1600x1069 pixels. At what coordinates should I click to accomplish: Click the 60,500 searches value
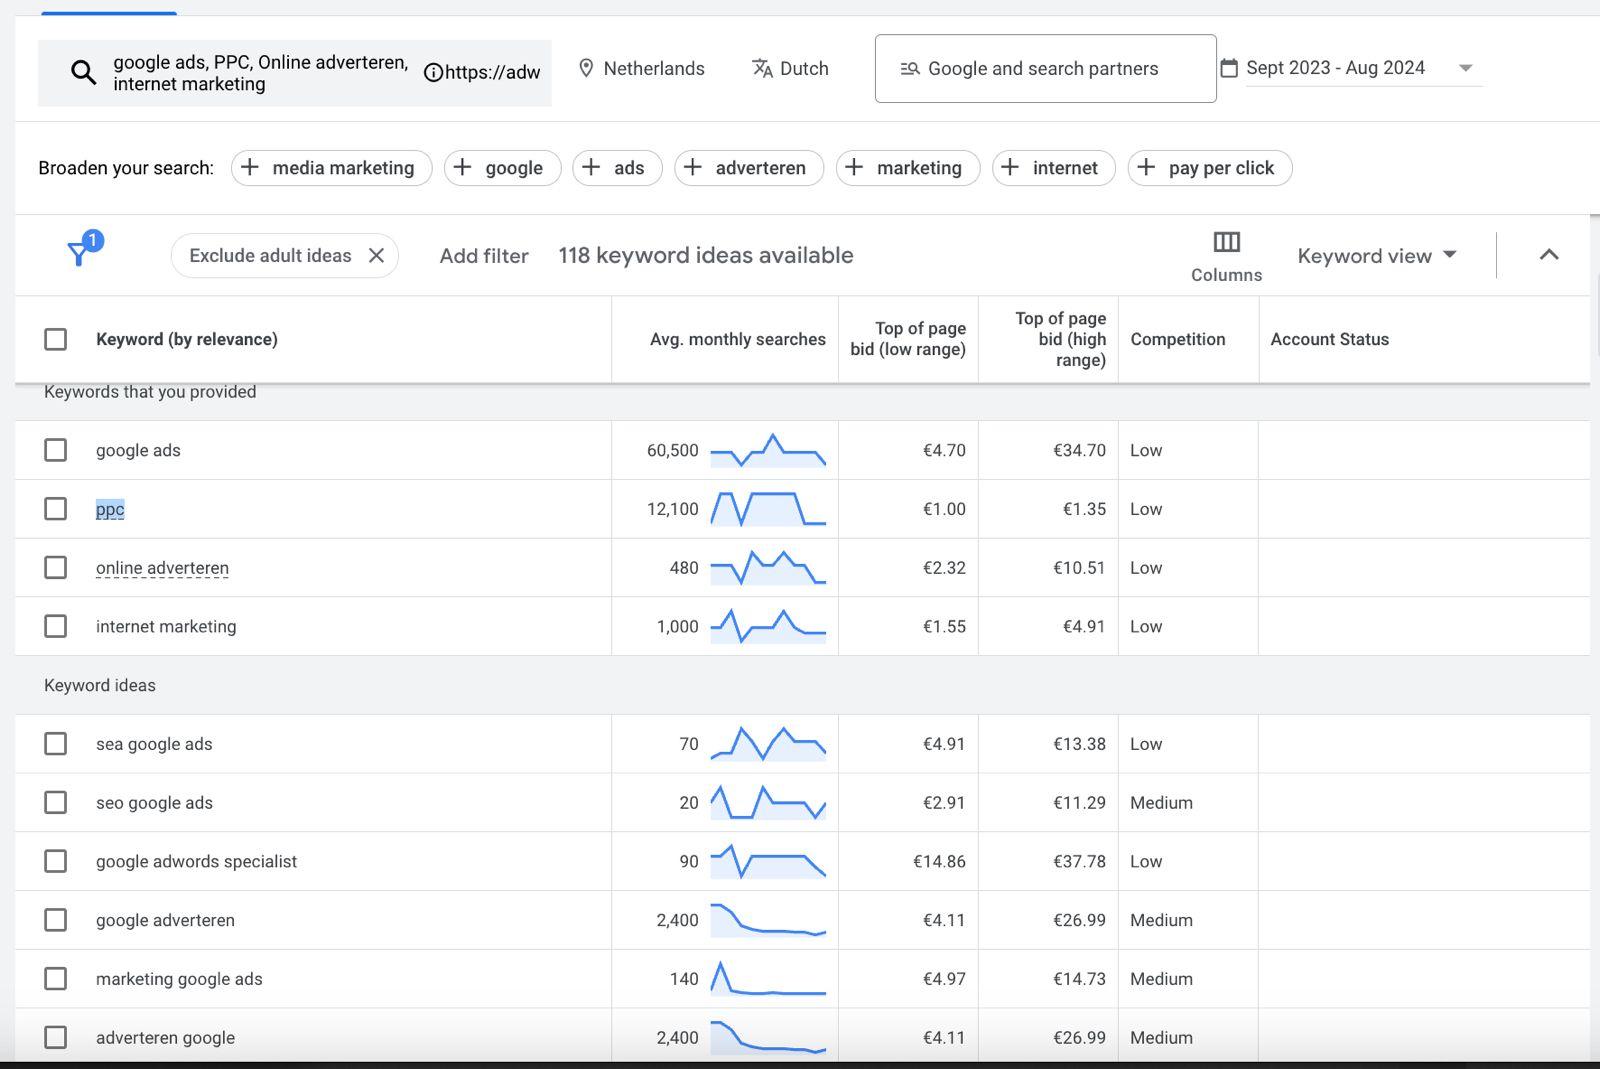click(x=673, y=450)
